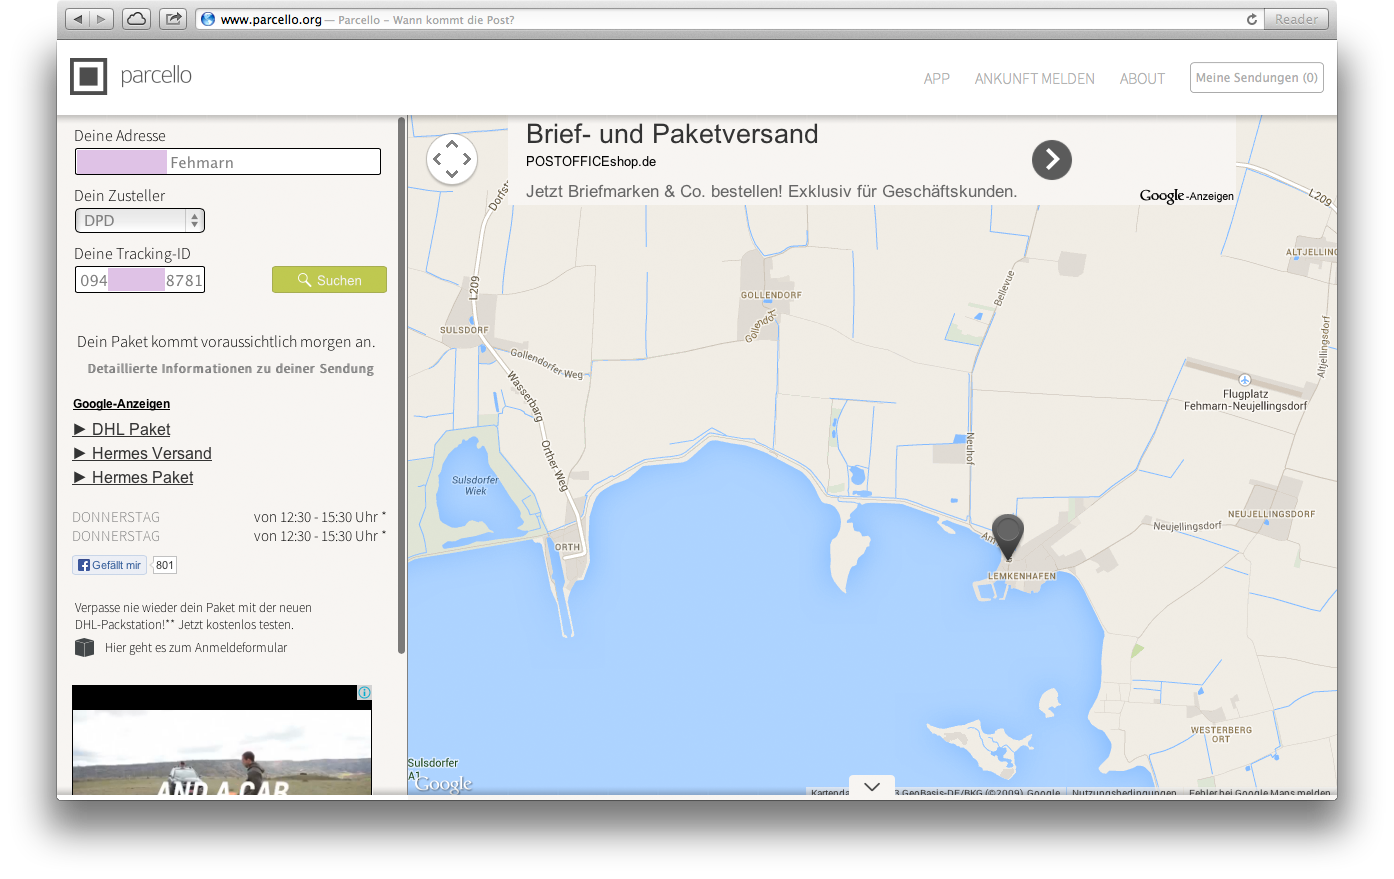Like the page via Facebook Gefällt mir
This screenshot has width=1394, height=879.
pyautogui.click(x=109, y=565)
